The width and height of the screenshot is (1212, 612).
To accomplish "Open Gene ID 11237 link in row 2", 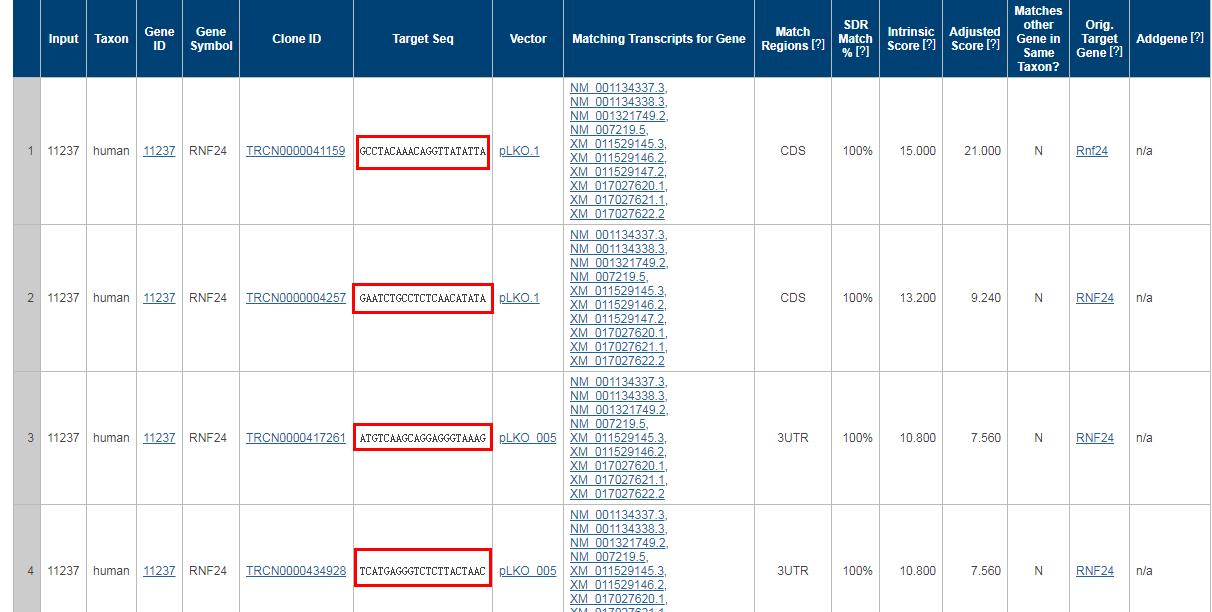I will pos(159,298).
